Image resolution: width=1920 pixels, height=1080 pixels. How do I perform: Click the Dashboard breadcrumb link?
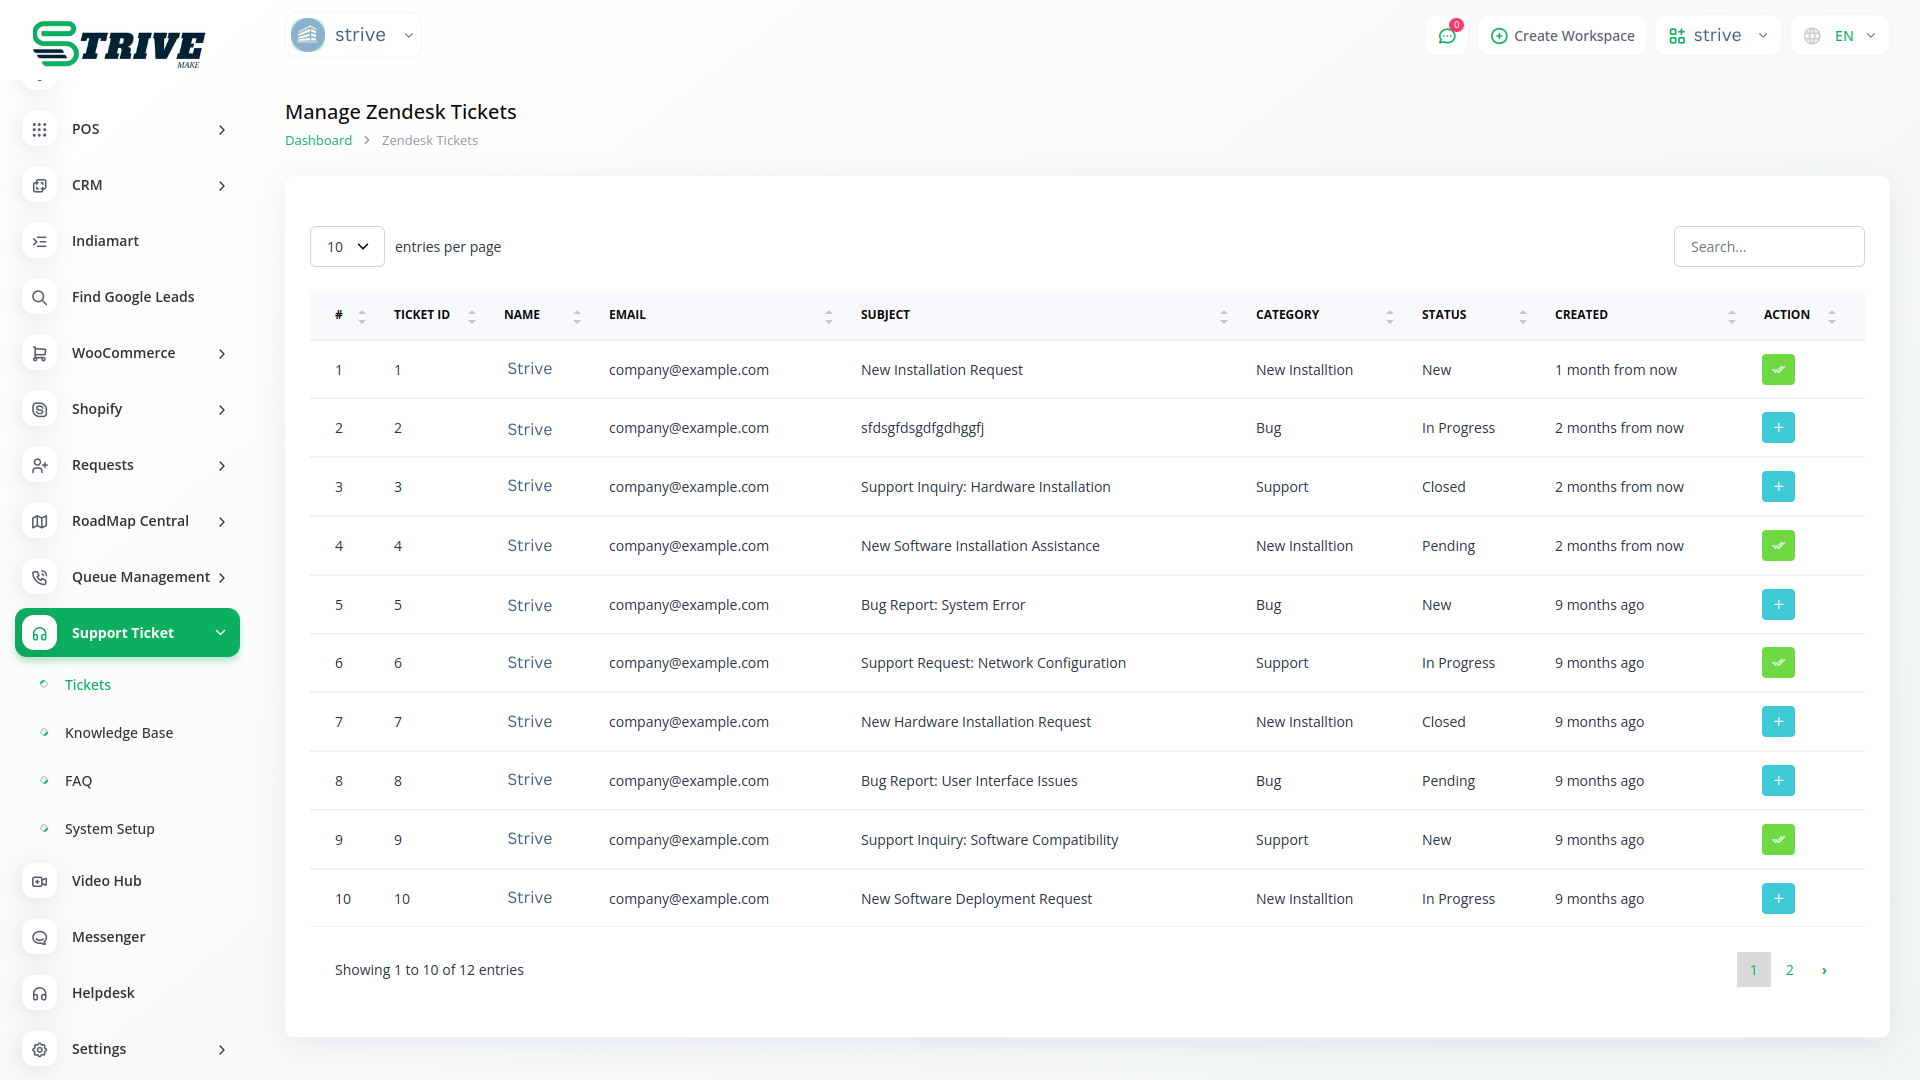(x=318, y=140)
